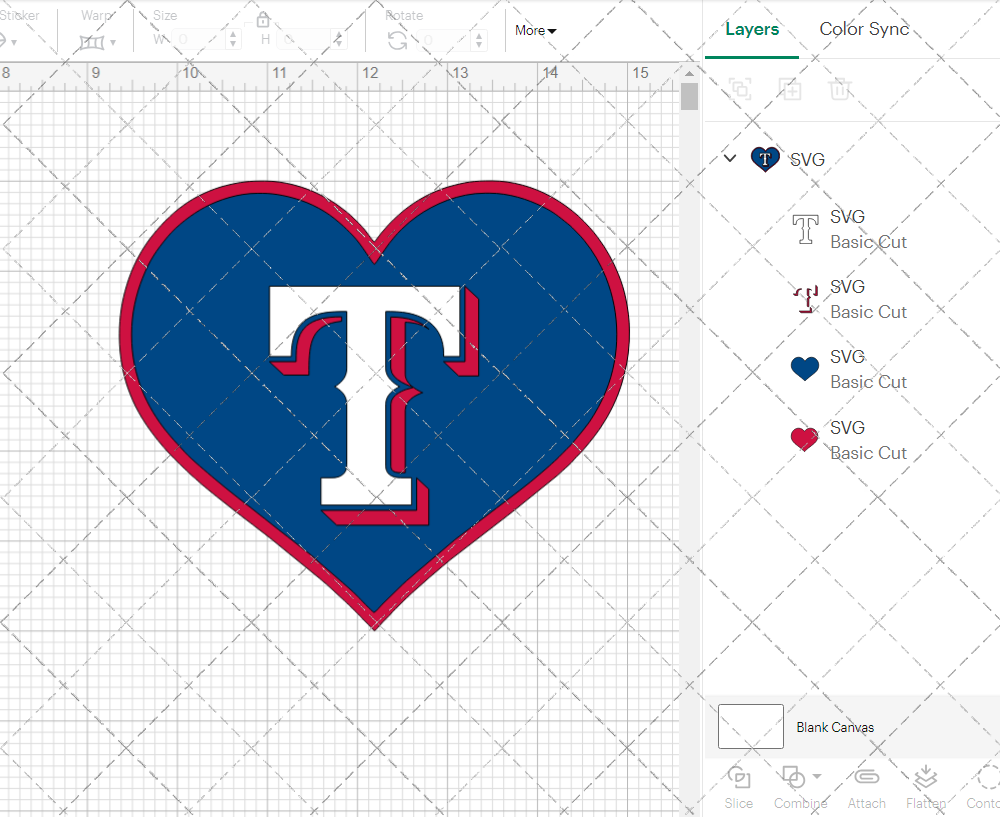The width and height of the screenshot is (1000, 817).
Task: Click the Height size input field
Action: click(305, 40)
